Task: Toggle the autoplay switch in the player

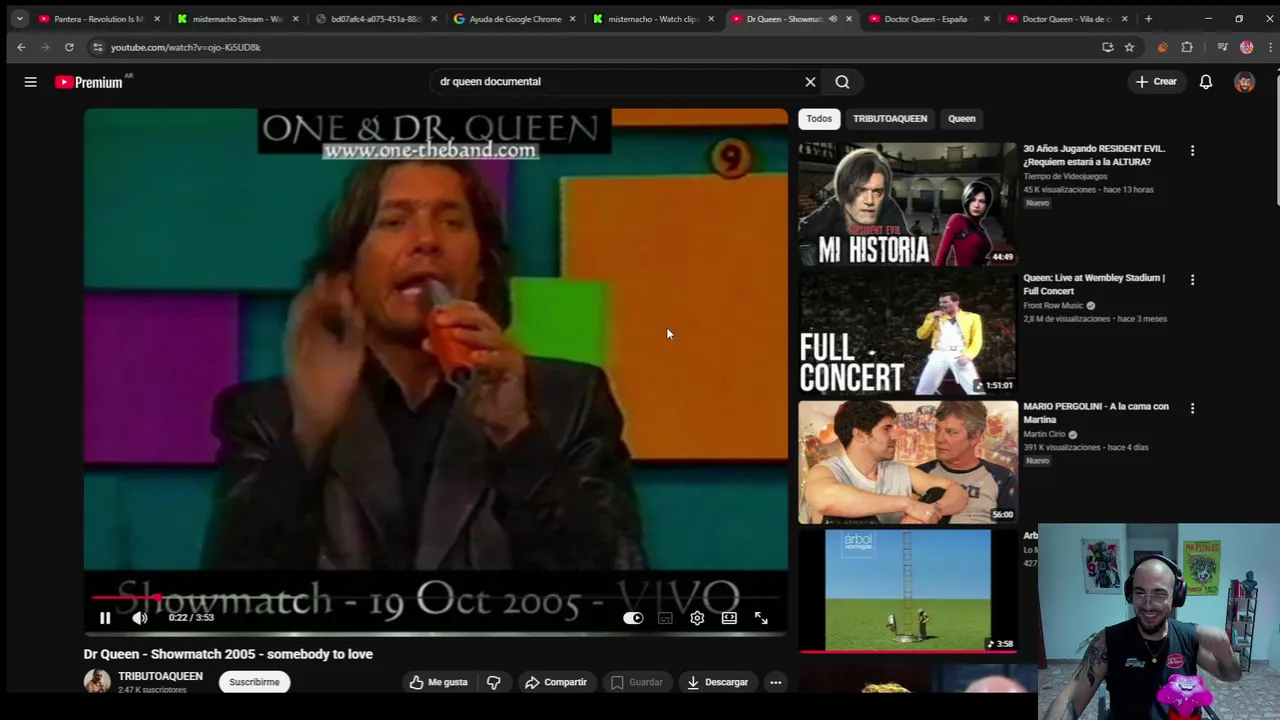Action: (x=633, y=618)
